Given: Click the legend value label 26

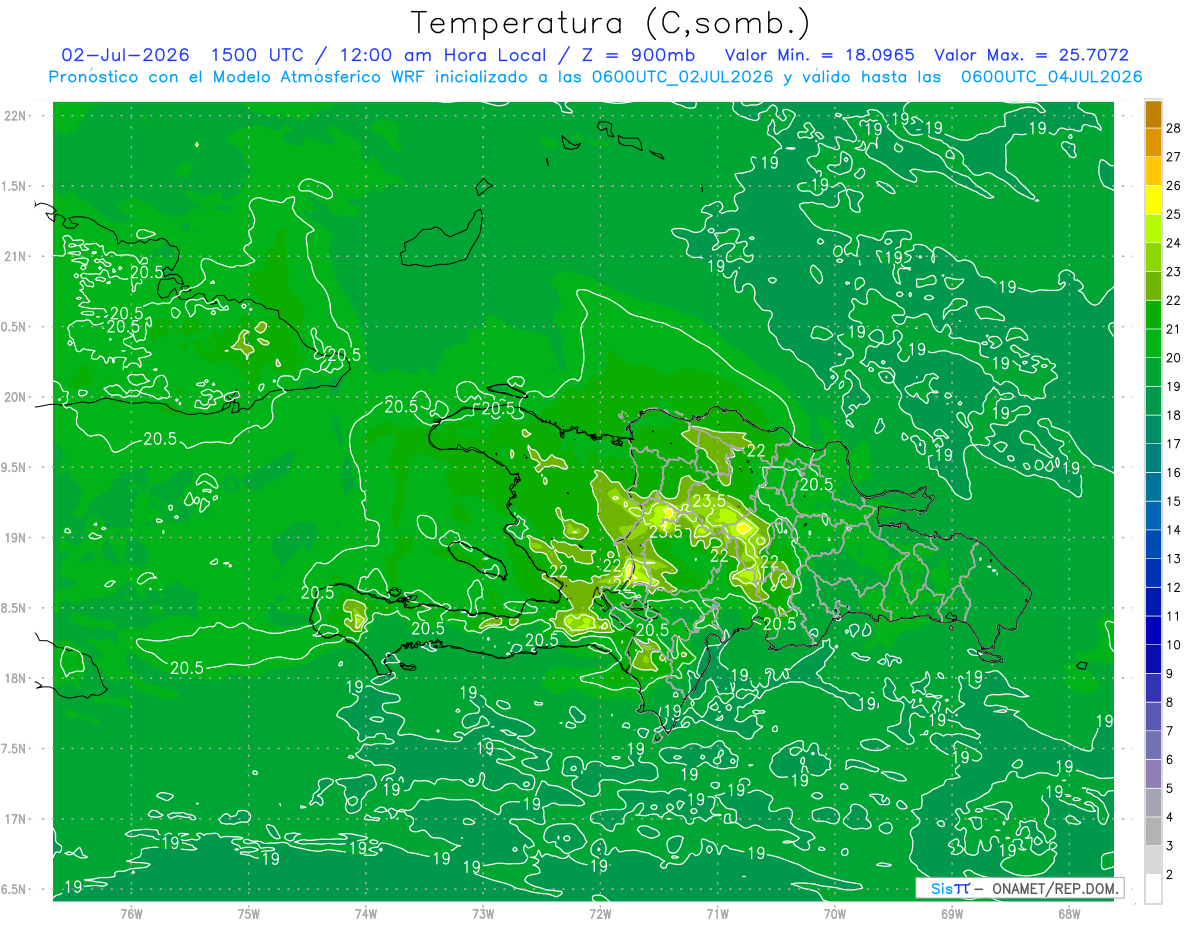Looking at the screenshot, I should coord(1173,185).
